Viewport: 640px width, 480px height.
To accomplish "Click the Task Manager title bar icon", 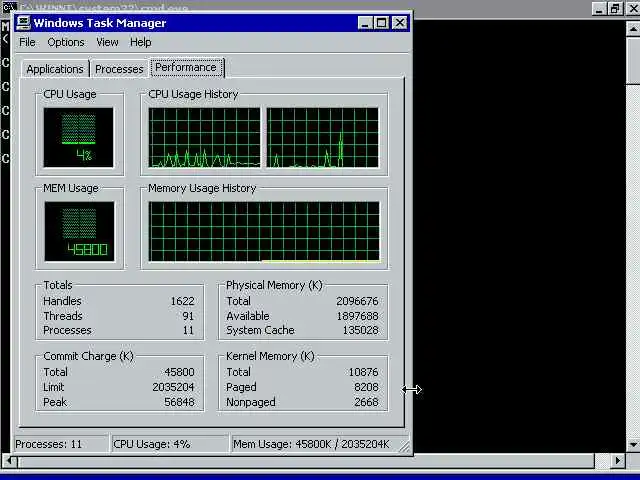I will point(24,23).
